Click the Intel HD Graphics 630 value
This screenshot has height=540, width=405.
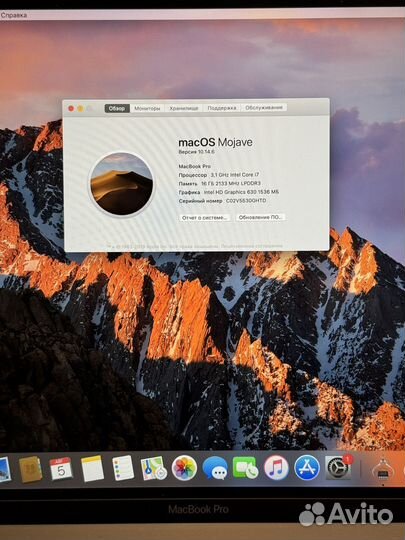coord(241,192)
